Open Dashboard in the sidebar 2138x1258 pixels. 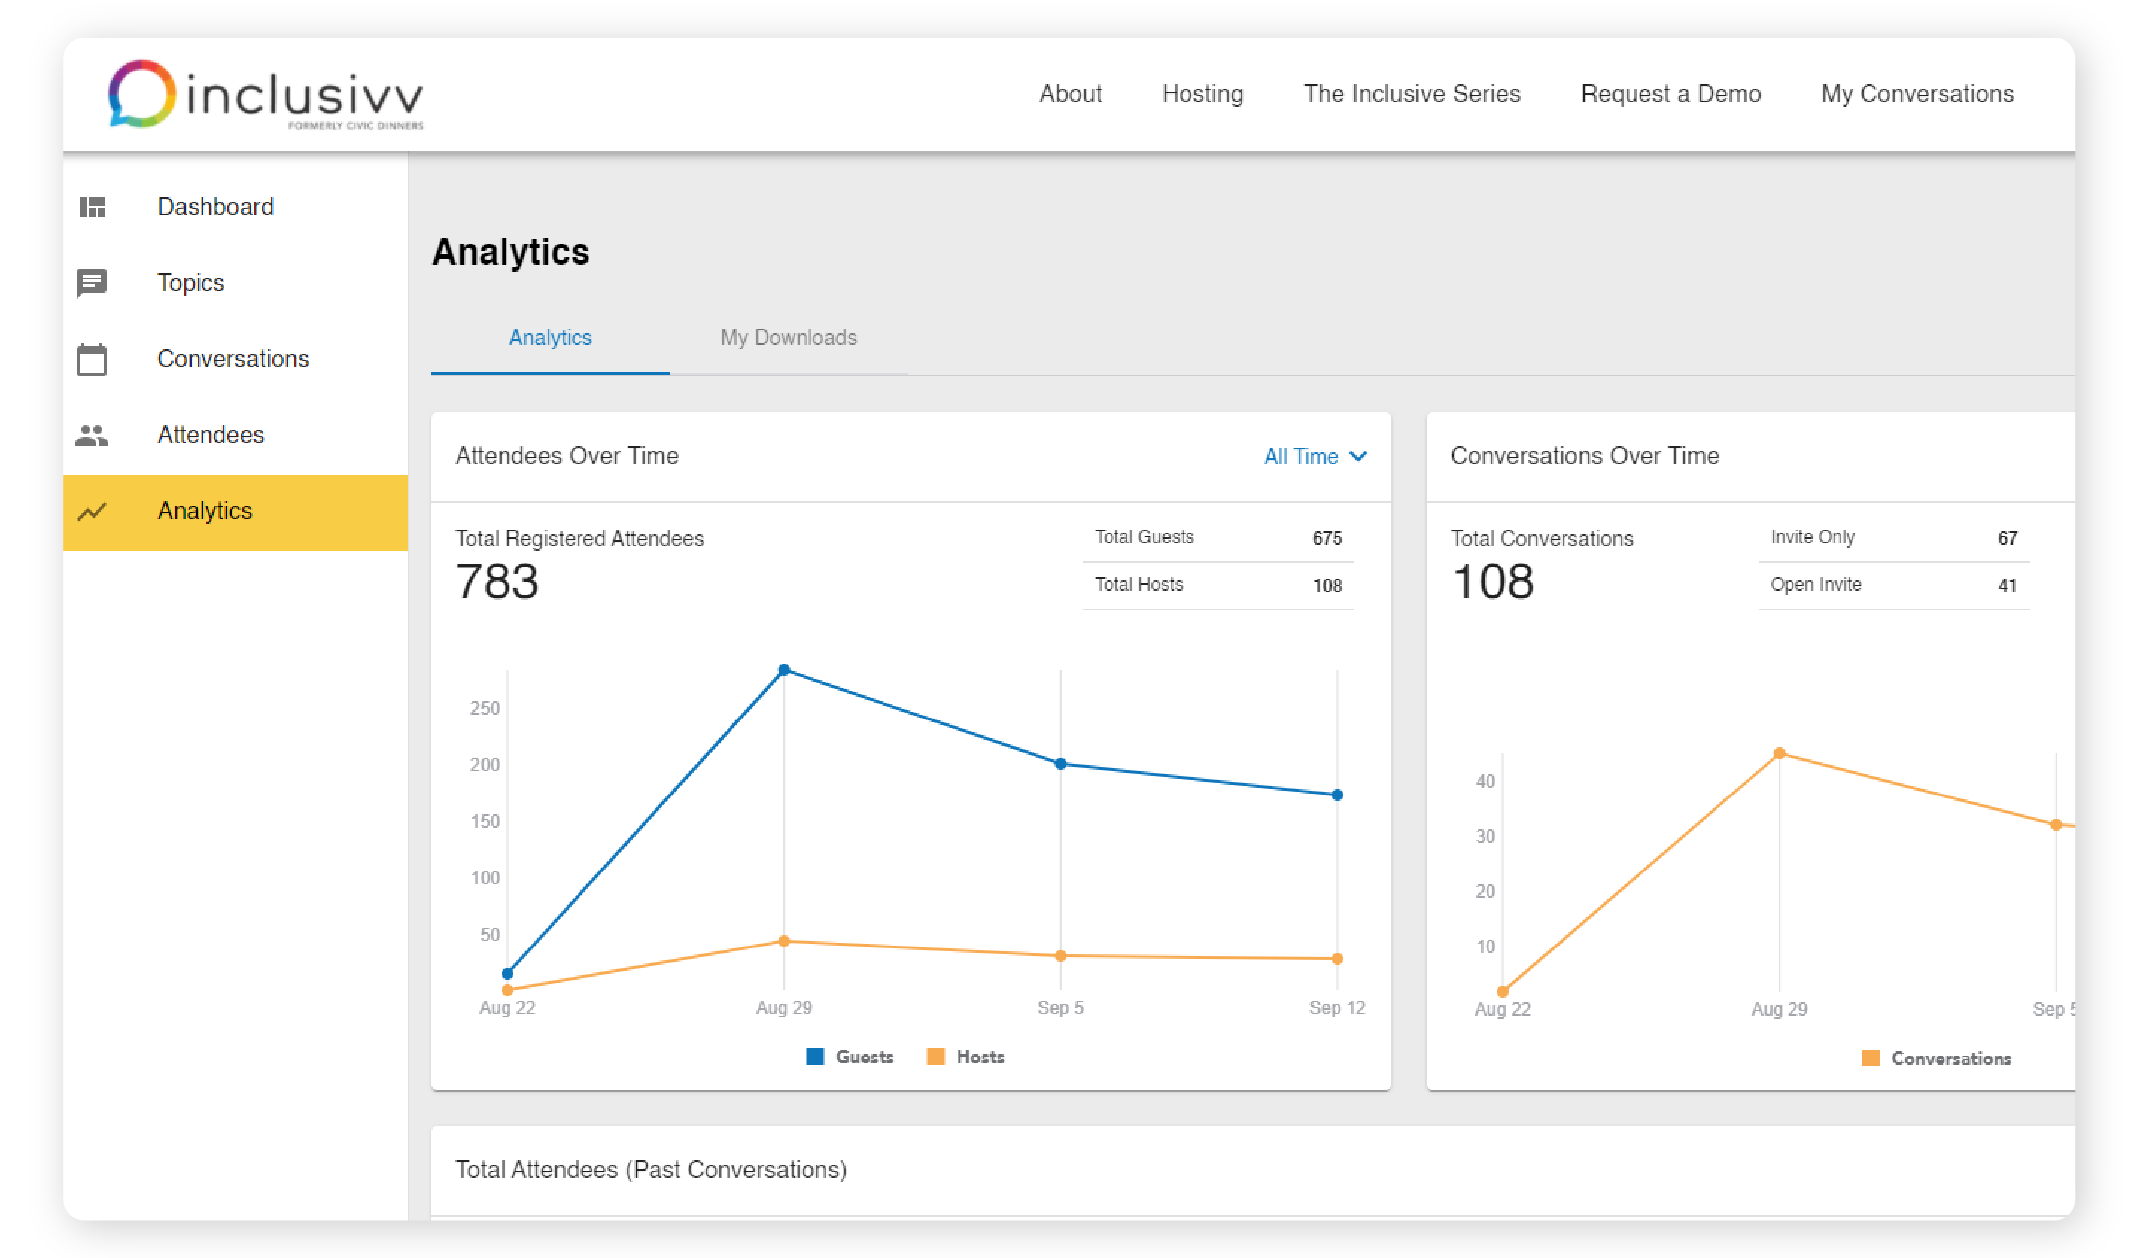(235, 207)
